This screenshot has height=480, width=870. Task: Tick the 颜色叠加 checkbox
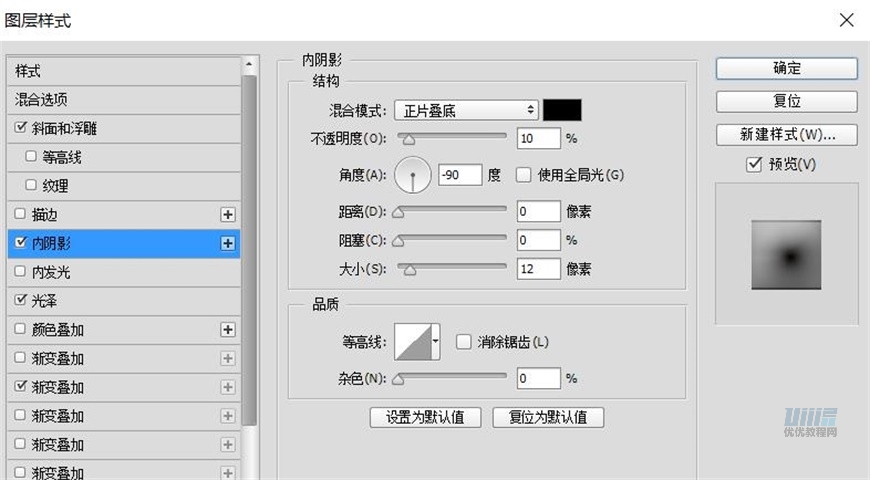click(x=21, y=329)
